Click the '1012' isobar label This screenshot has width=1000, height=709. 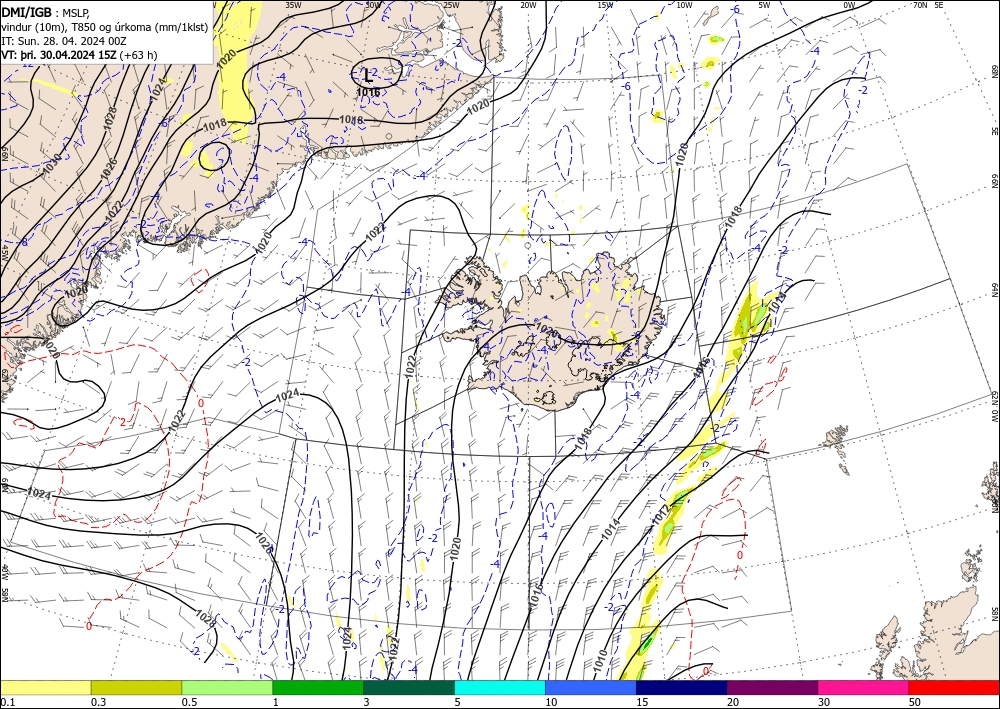coord(661,514)
